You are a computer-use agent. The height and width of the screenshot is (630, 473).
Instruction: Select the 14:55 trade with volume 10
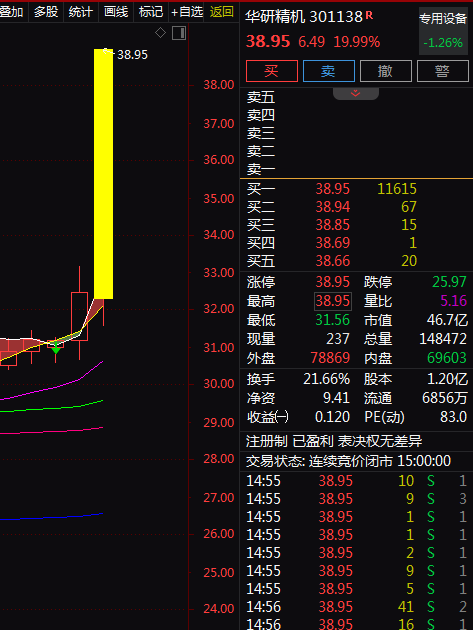pos(357,481)
